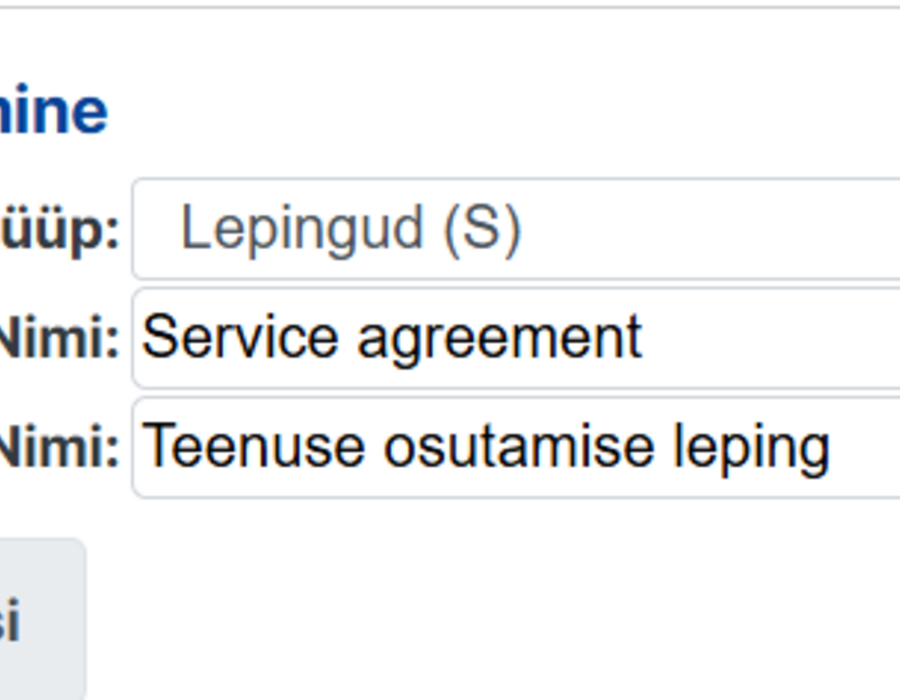The width and height of the screenshot is (900, 700).
Task: Click blank area right of "(S)" in dropdown
Action: tap(709, 229)
